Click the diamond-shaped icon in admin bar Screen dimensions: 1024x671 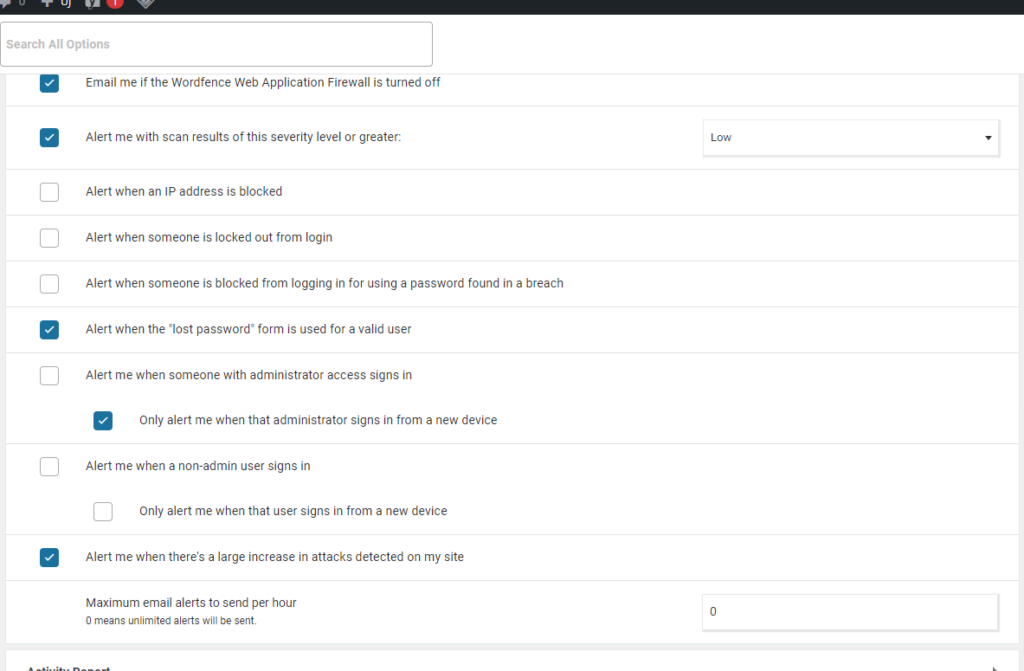pyautogui.click(x=145, y=3)
